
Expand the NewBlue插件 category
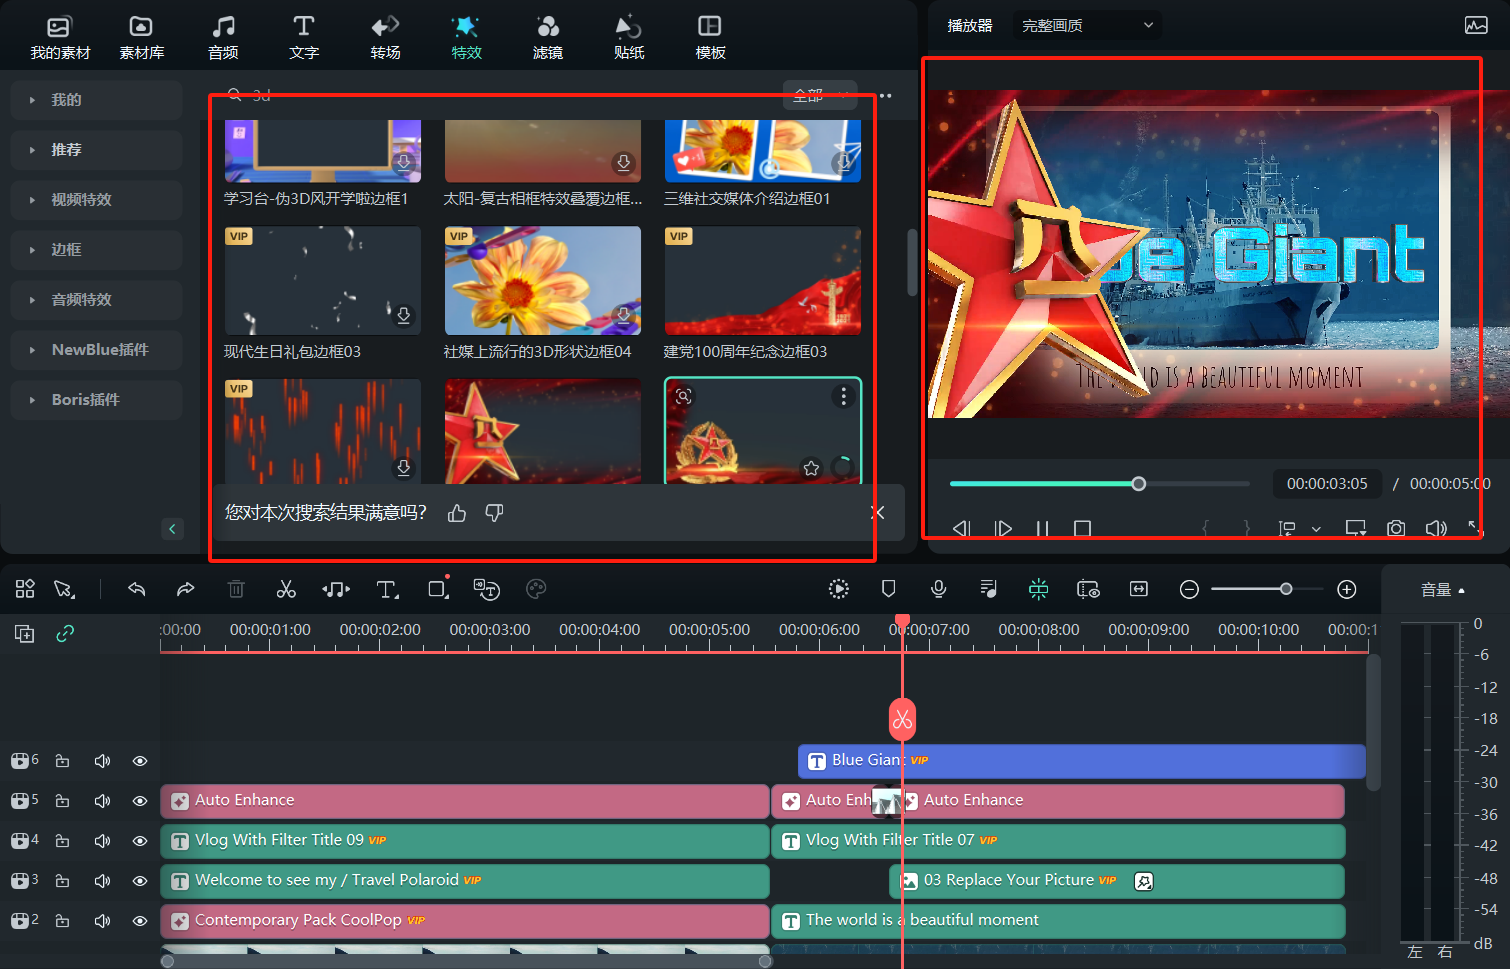pos(99,350)
